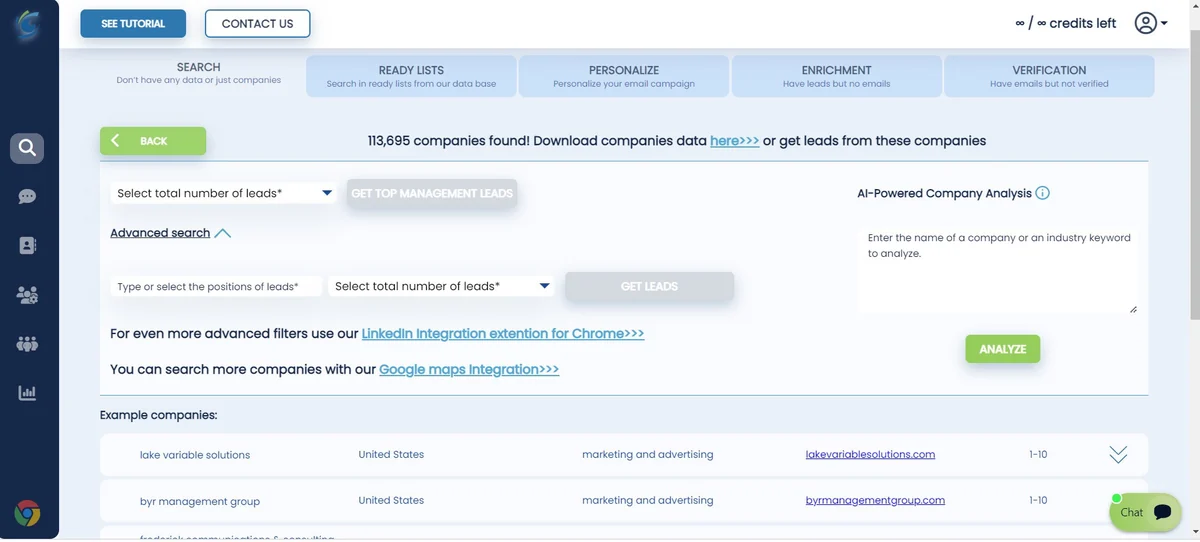Screen dimensions: 1200x542
Task: Open the search magnifier icon in sidebar
Action: click(27, 148)
